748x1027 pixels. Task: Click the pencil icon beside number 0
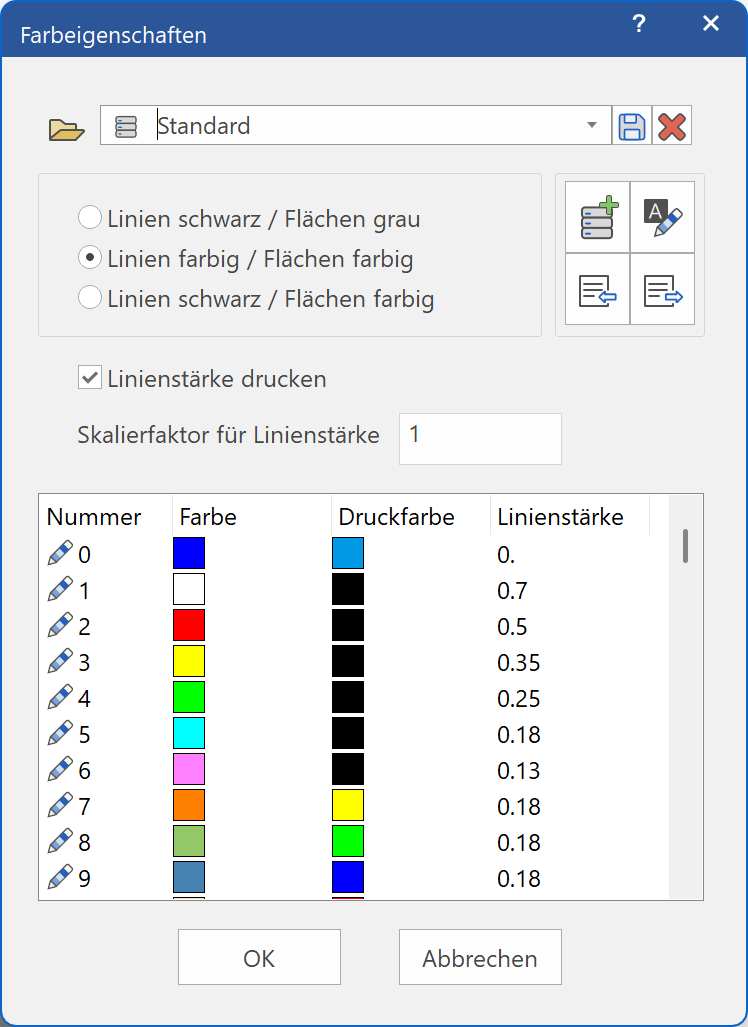click(62, 553)
